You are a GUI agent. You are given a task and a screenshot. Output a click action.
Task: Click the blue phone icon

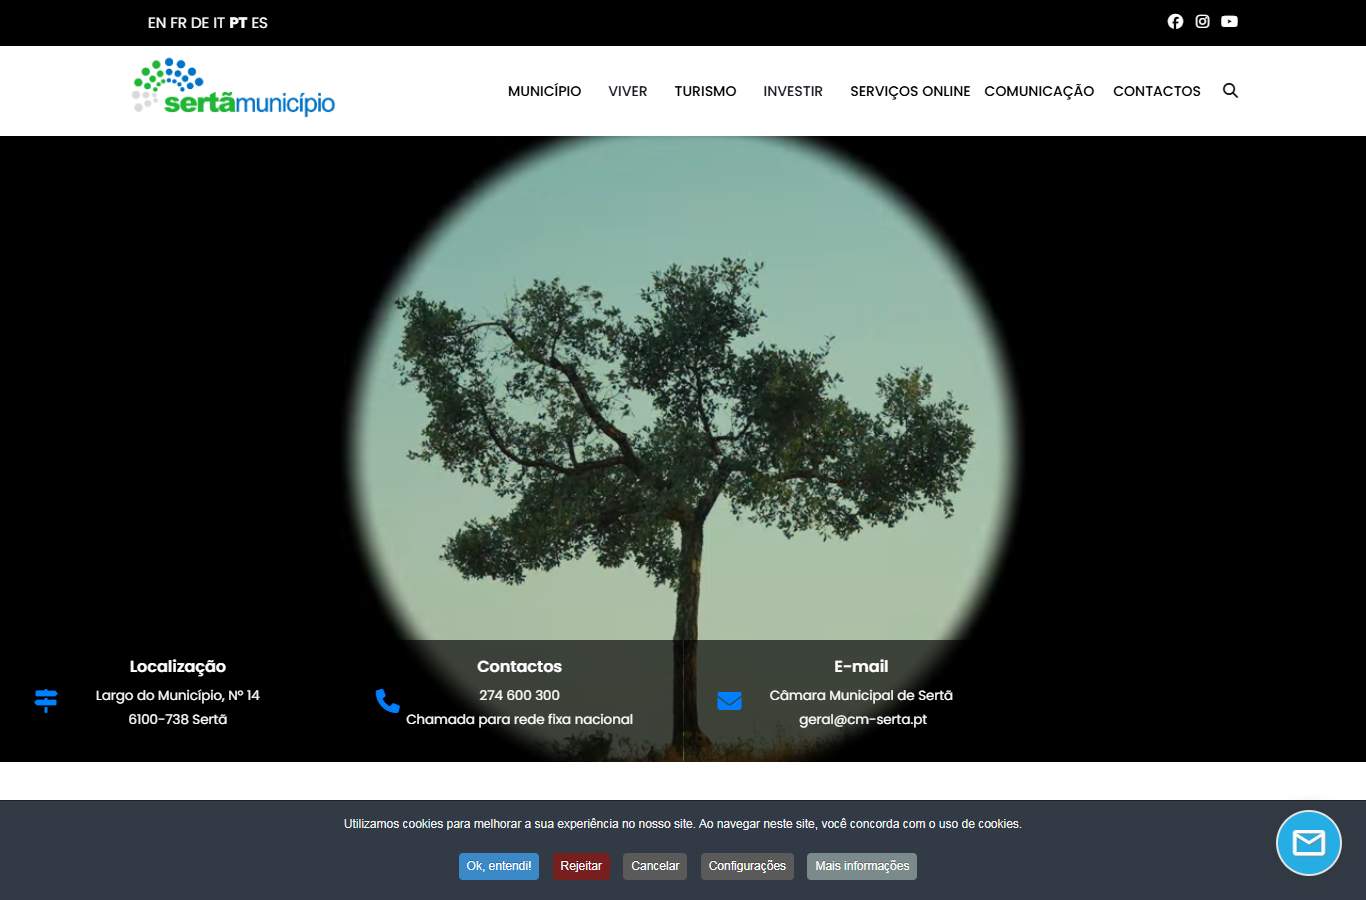tap(387, 700)
